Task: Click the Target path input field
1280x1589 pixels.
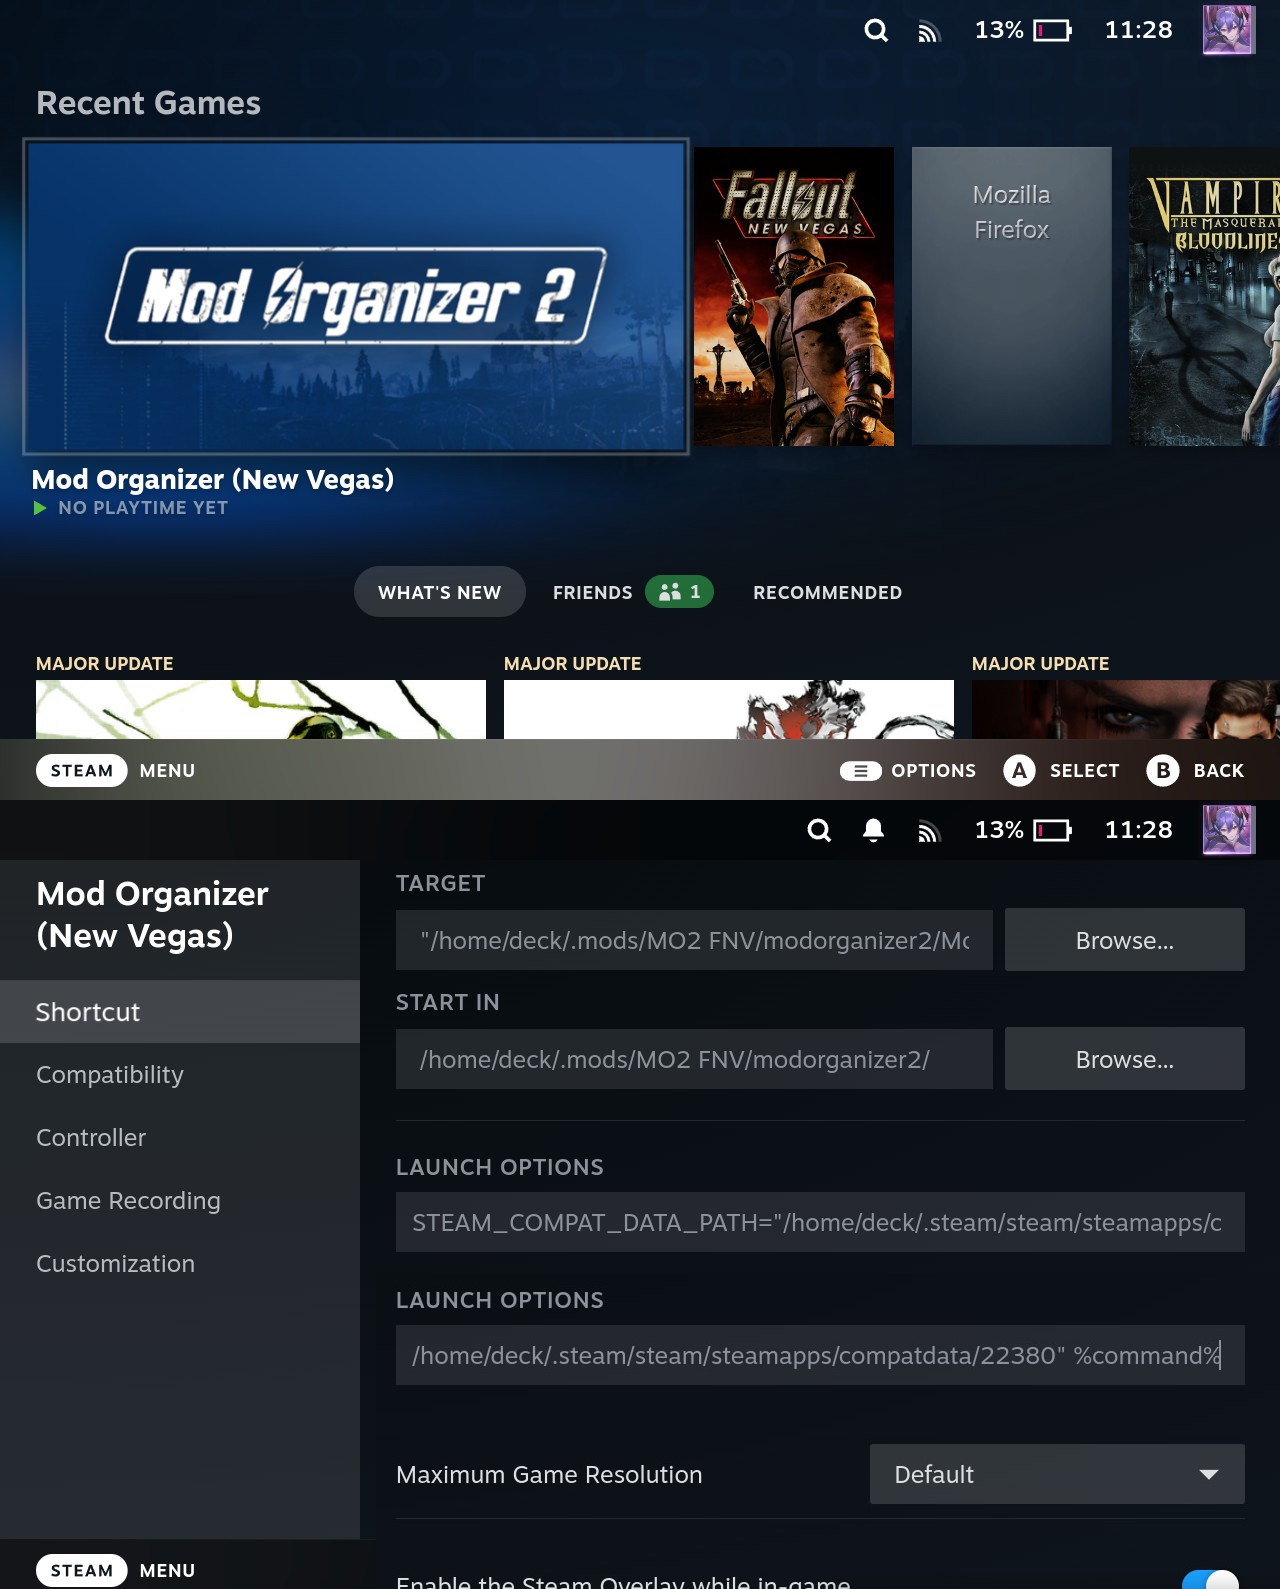Action: (x=694, y=940)
